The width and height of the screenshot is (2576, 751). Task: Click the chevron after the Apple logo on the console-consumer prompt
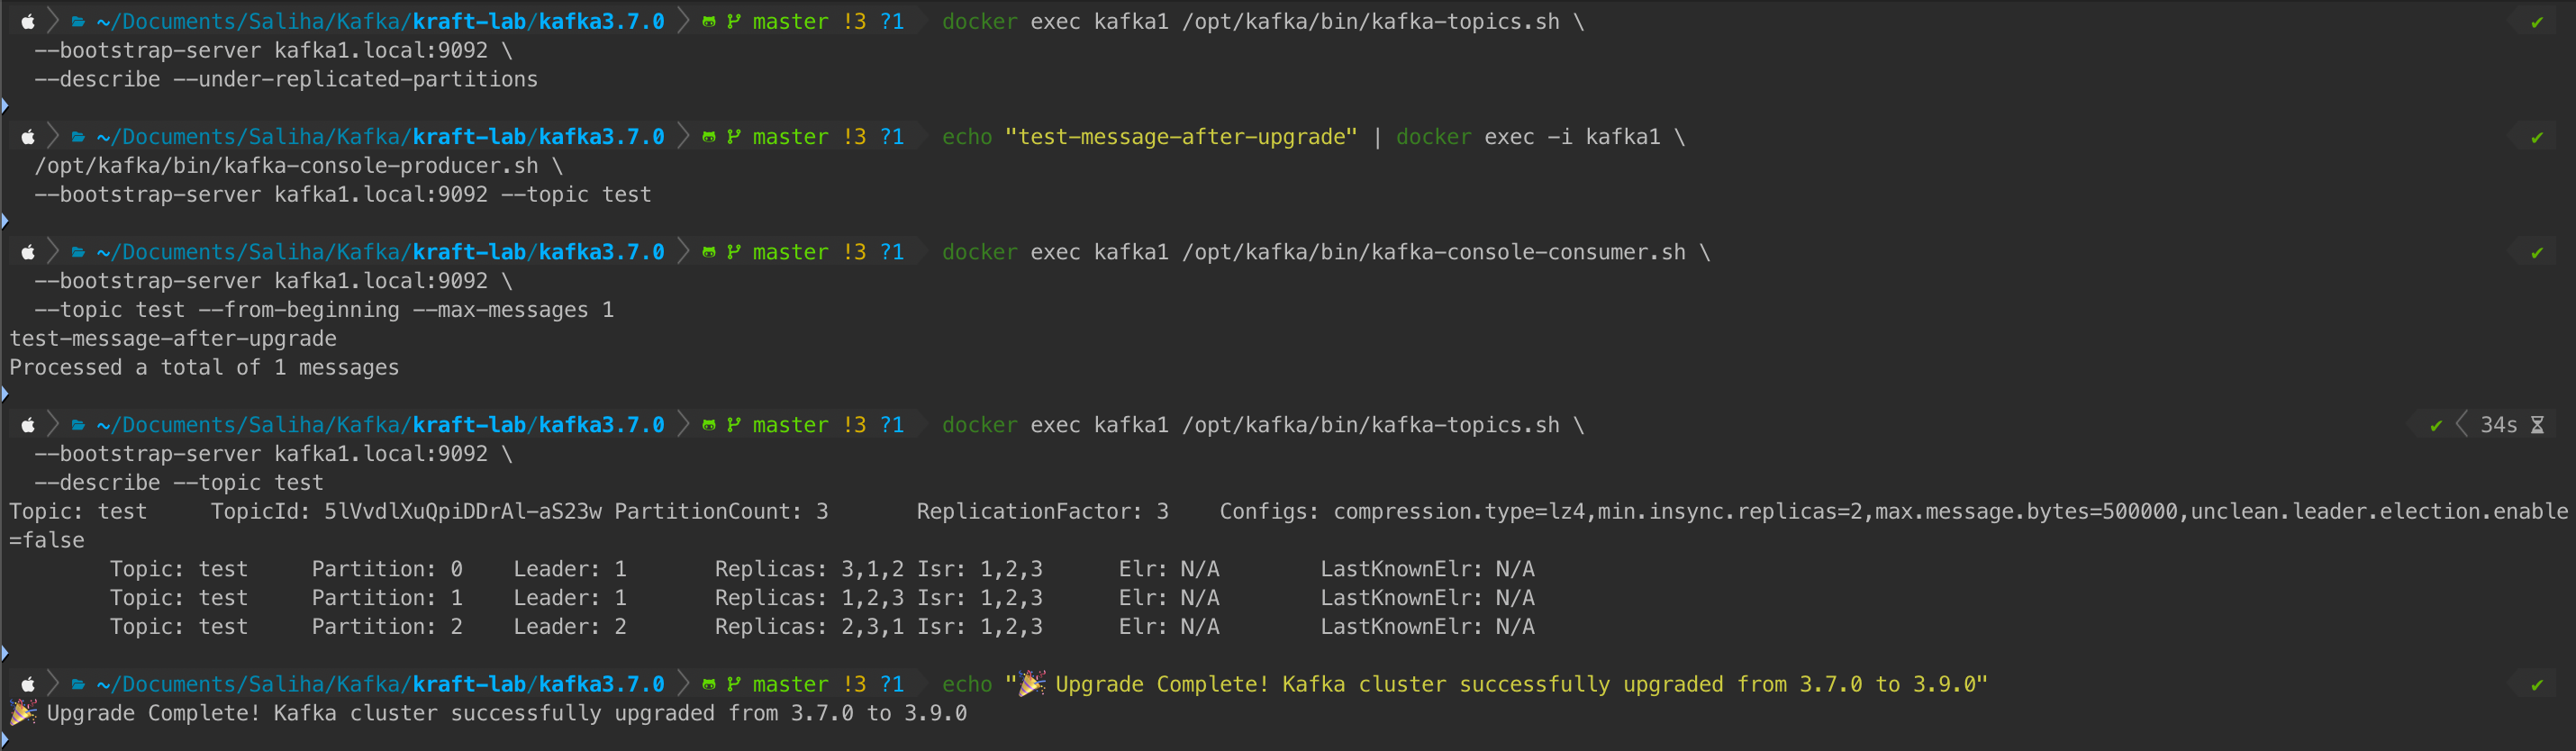[53, 252]
